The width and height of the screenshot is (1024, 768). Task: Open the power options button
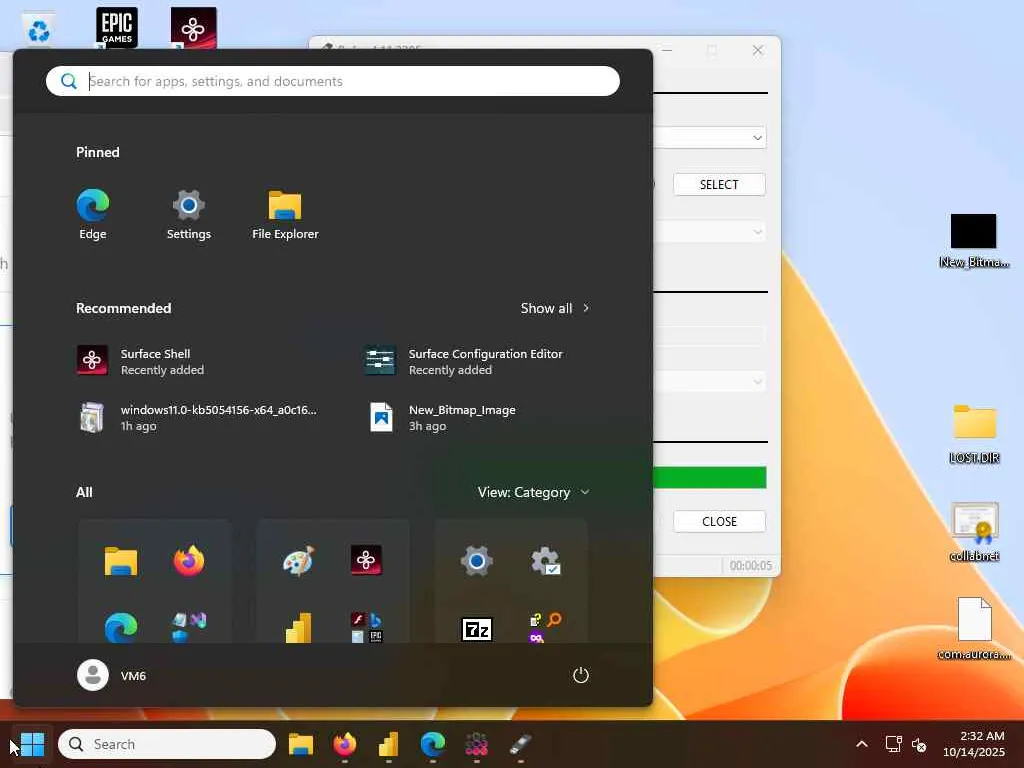pyautogui.click(x=581, y=675)
